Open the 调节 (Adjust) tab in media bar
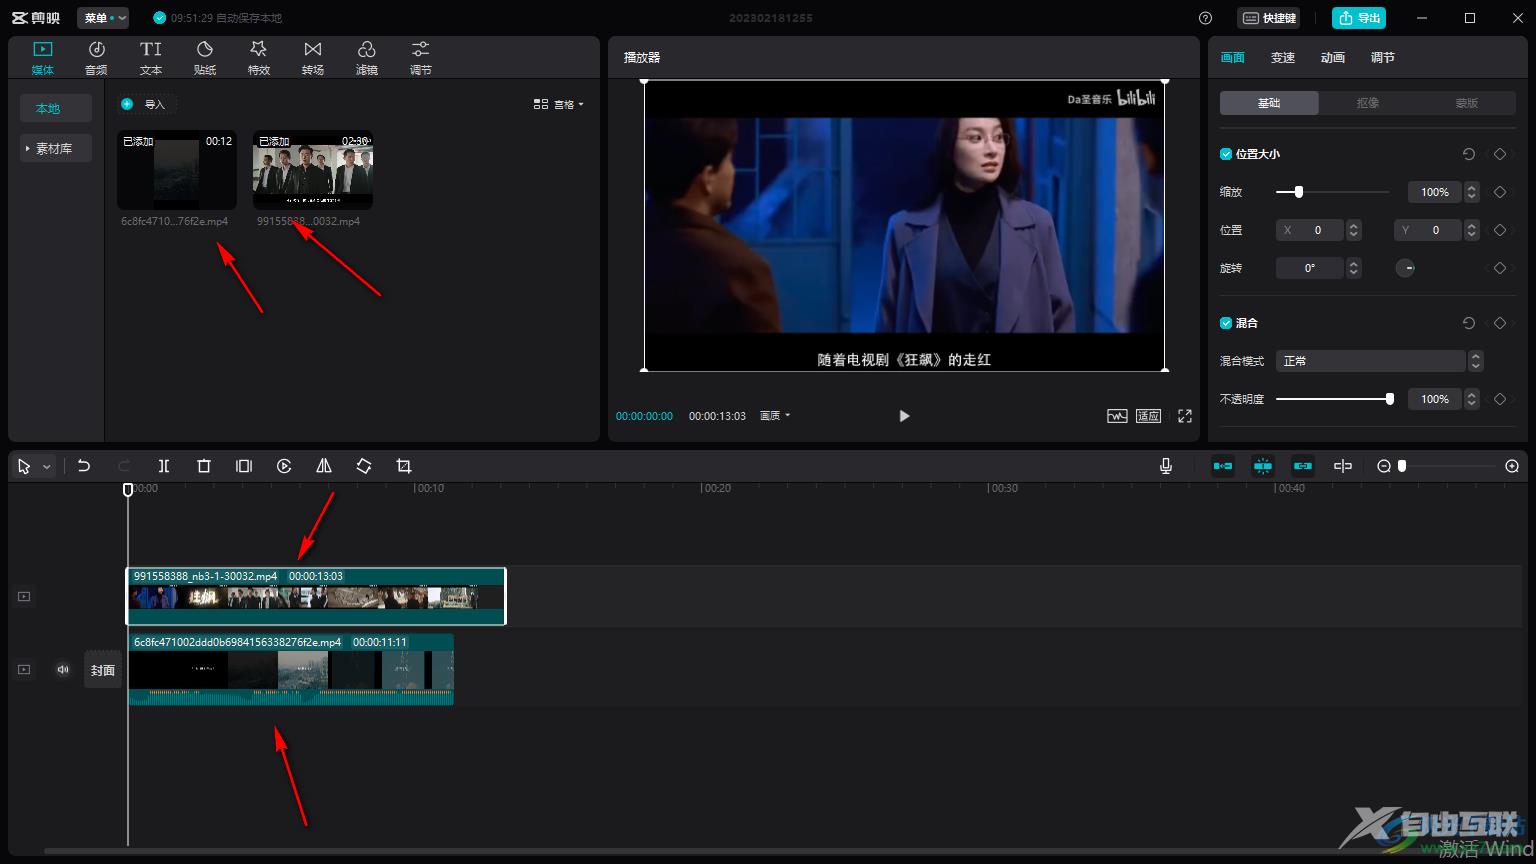The image size is (1536, 864). [421, 58]
